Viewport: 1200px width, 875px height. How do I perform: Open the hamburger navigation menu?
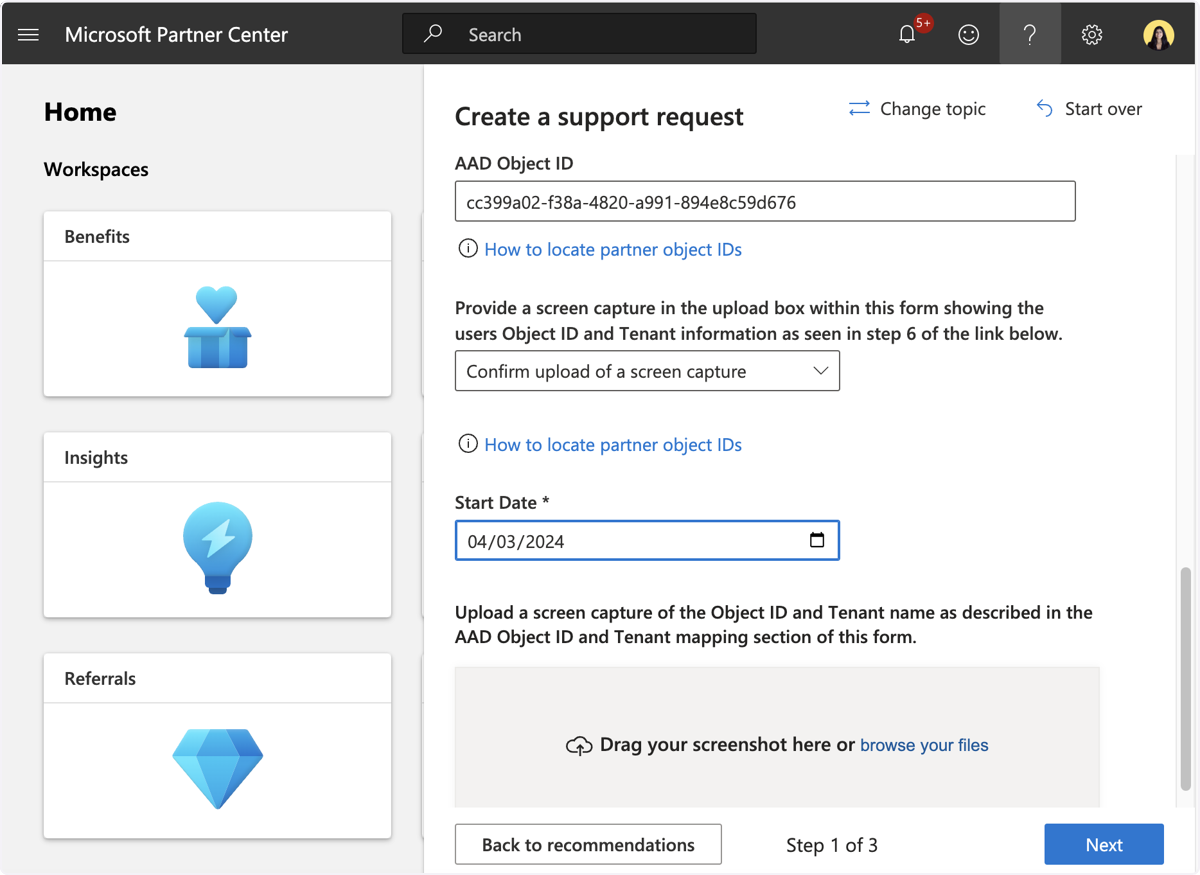pos(28,35)
